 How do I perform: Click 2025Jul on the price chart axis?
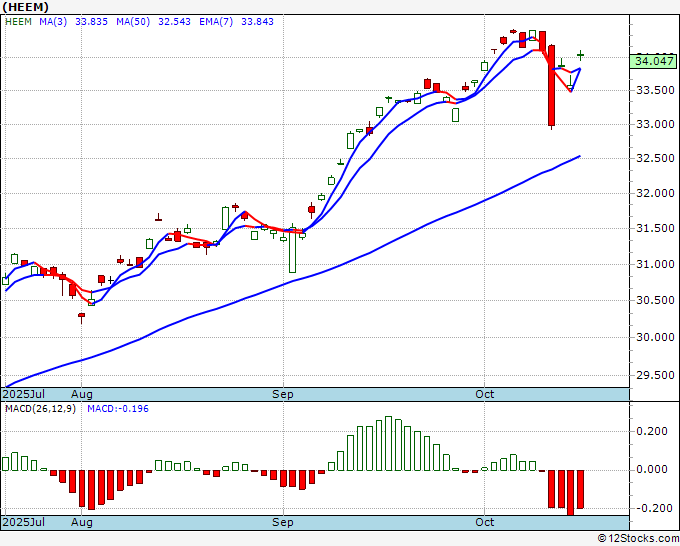click(24, 394)
